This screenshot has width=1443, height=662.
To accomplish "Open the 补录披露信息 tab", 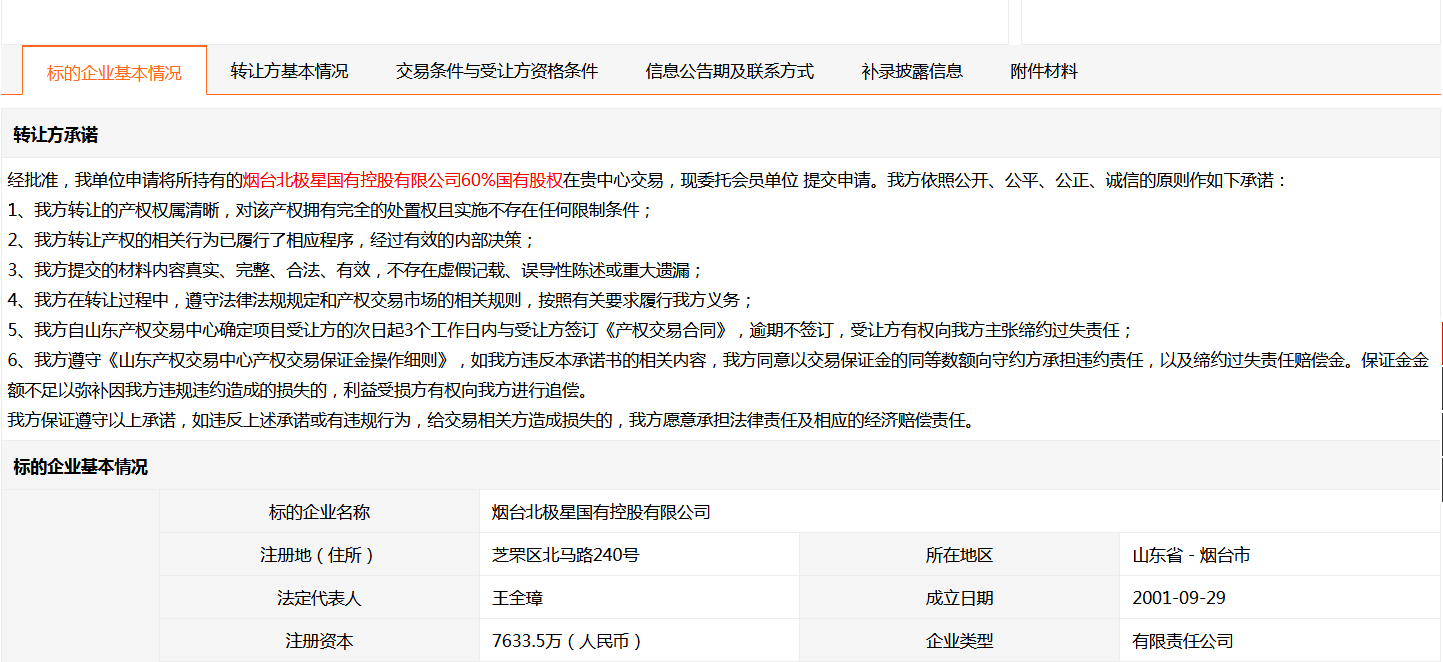I will (912, 71).
